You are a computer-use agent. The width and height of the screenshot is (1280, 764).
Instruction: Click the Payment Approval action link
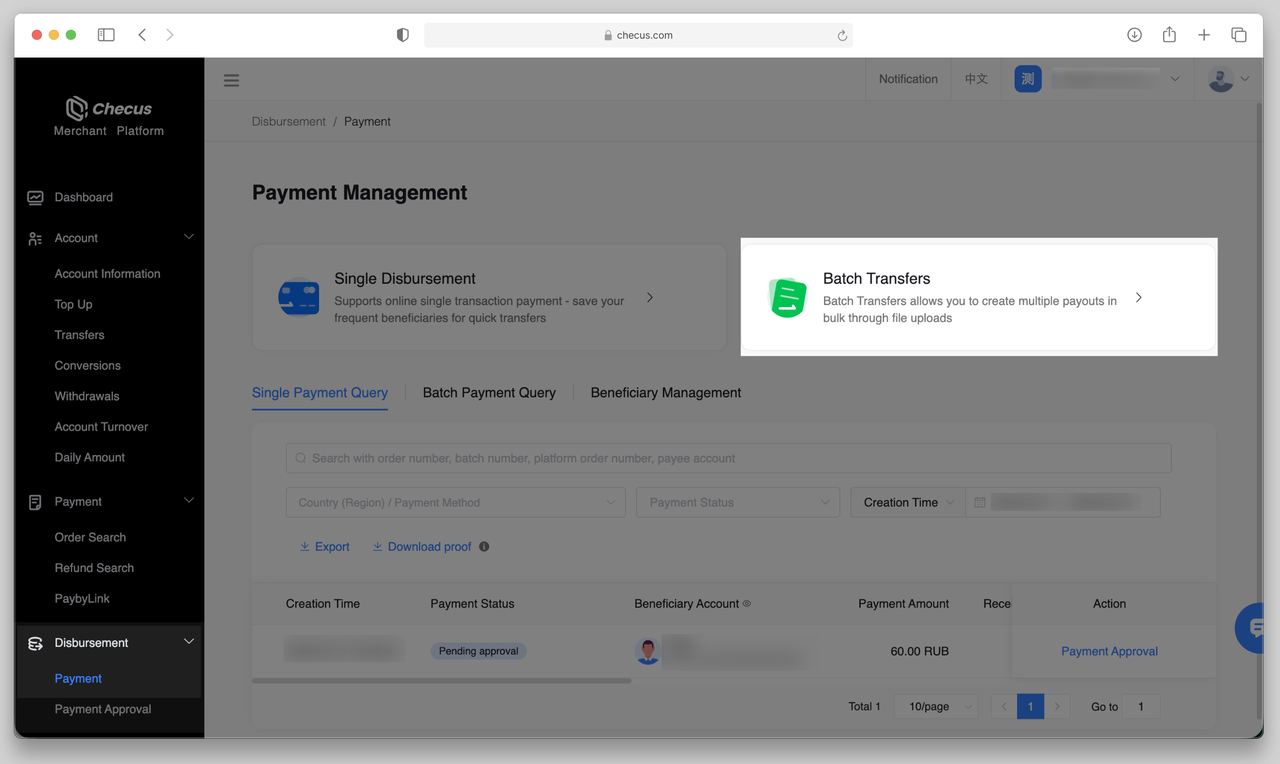1109,651
